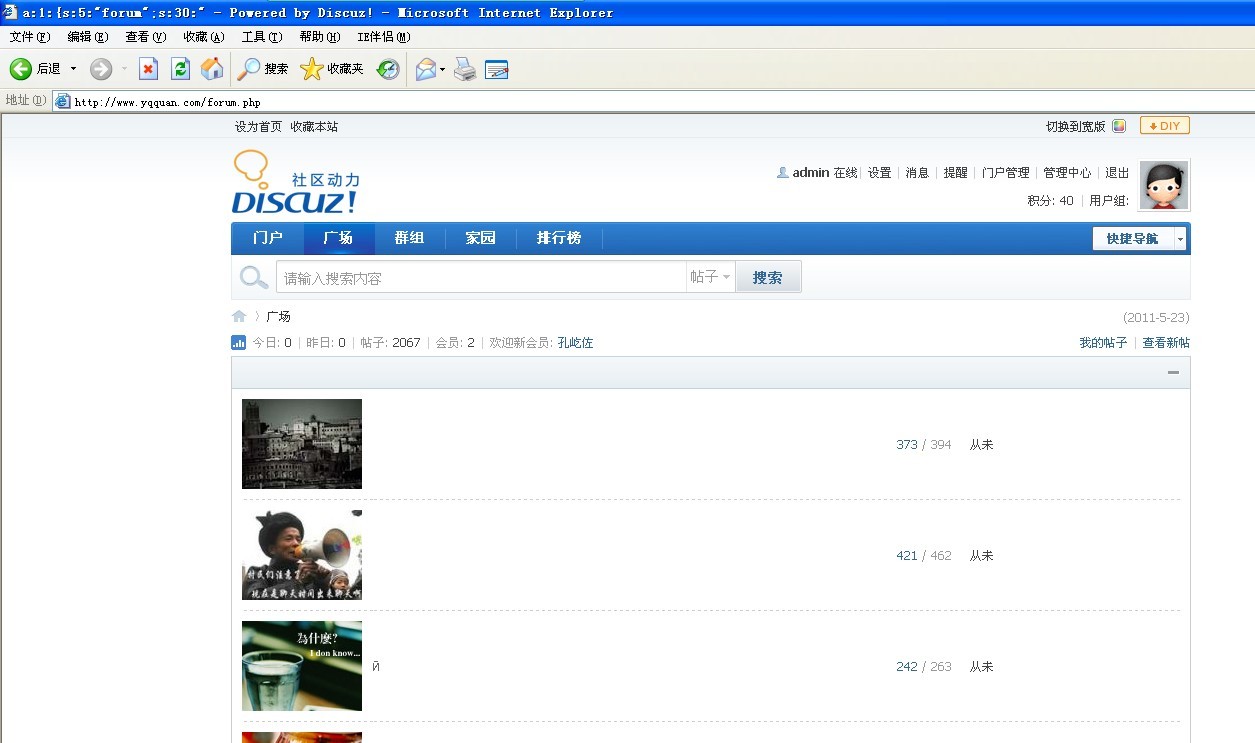Switch to the 广场 nav tab
Image resolution: width=1255 pixels, height=743 pixels.
click(339, 238)
